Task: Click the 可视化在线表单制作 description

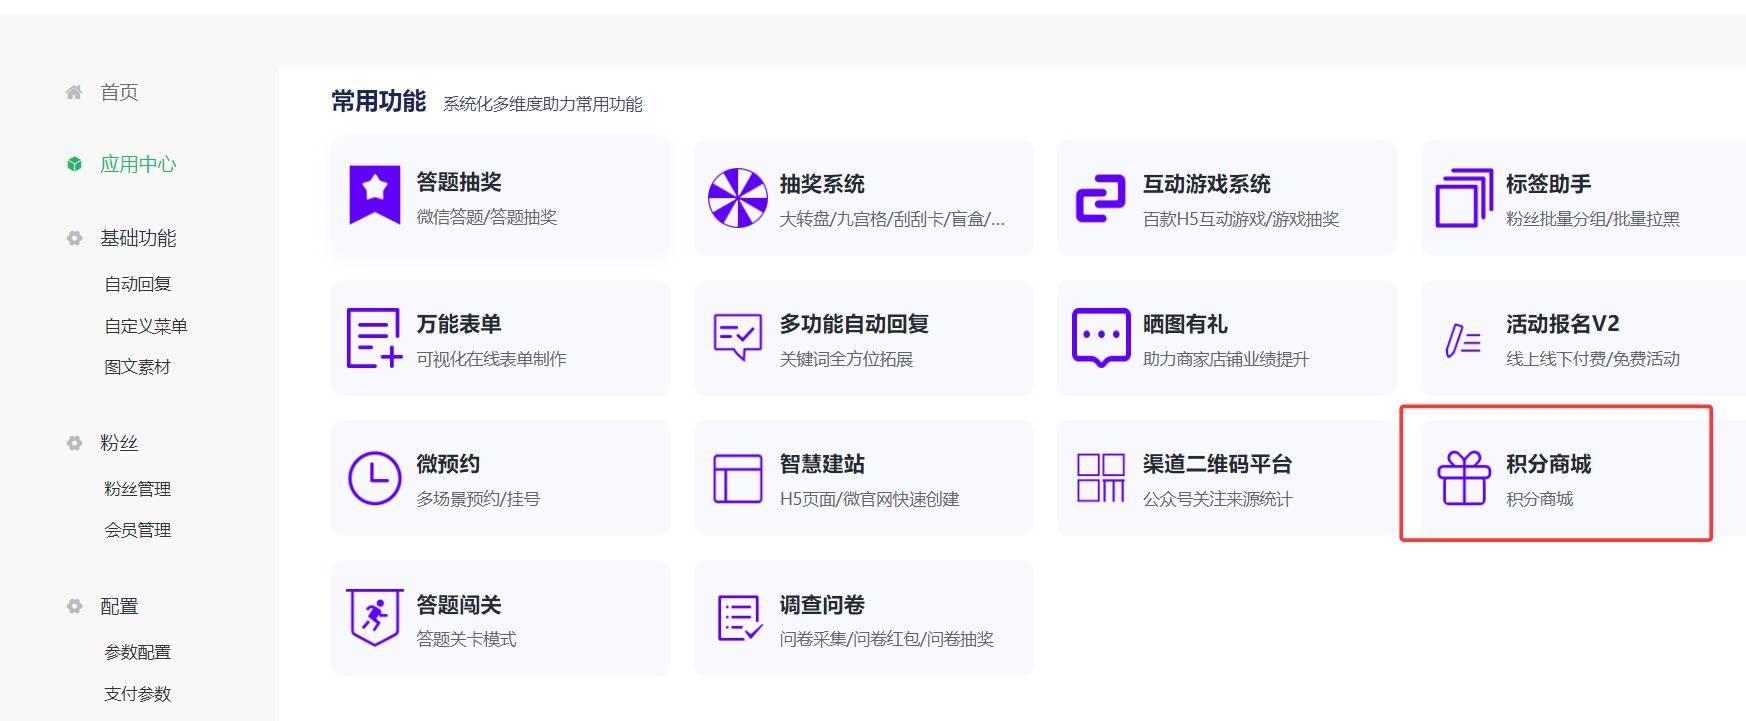Action: [x=491, y=359]
